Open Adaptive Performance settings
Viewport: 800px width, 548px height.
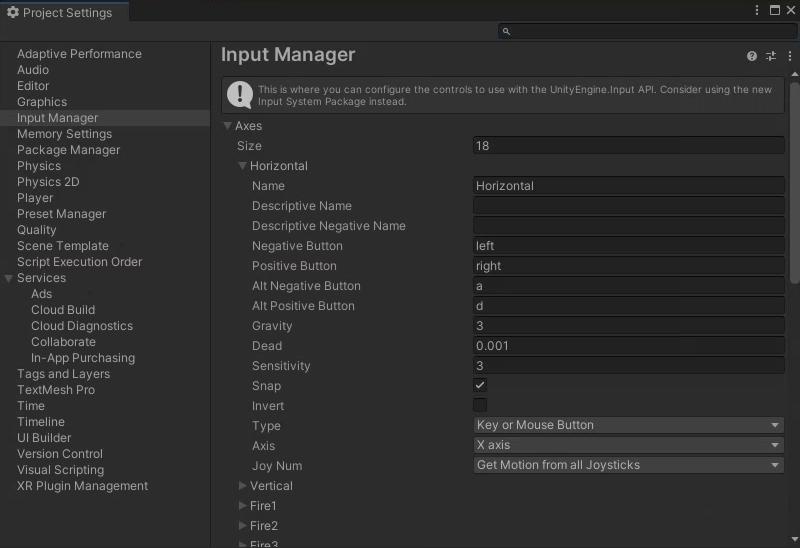tap(79, 54)
